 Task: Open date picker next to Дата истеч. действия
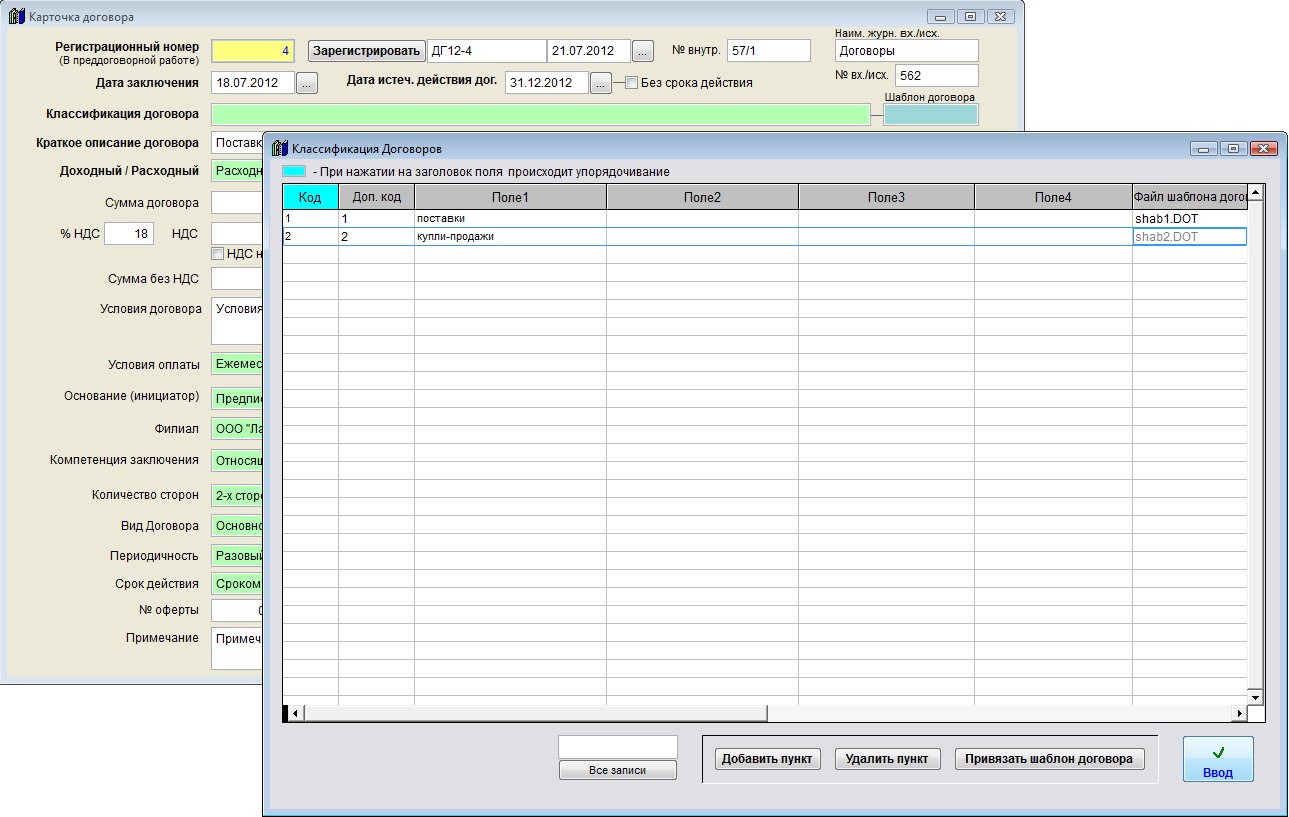pos(600,83)
